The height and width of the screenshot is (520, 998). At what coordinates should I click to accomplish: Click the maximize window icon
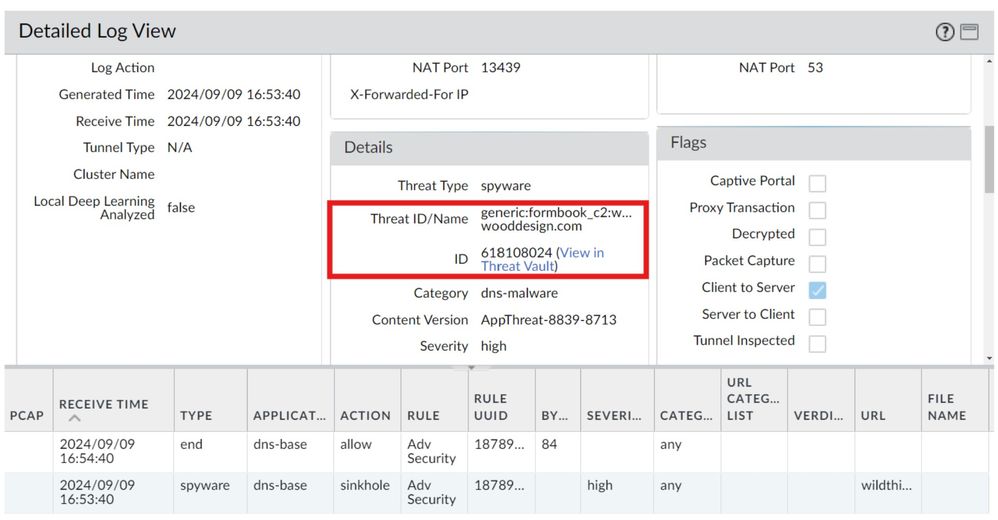[969, 32]
